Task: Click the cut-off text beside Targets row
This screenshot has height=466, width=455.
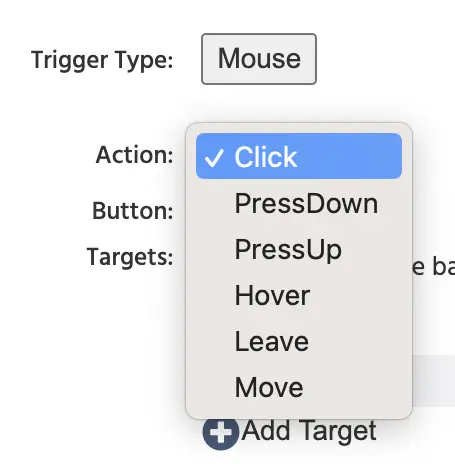Action: tap(434, 267)
